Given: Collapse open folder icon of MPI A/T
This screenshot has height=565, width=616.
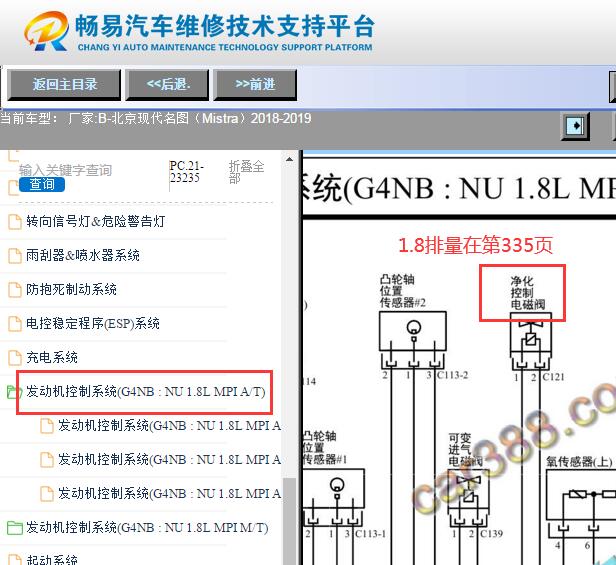Looking at the screenshot, I should (x=13, y=392).
